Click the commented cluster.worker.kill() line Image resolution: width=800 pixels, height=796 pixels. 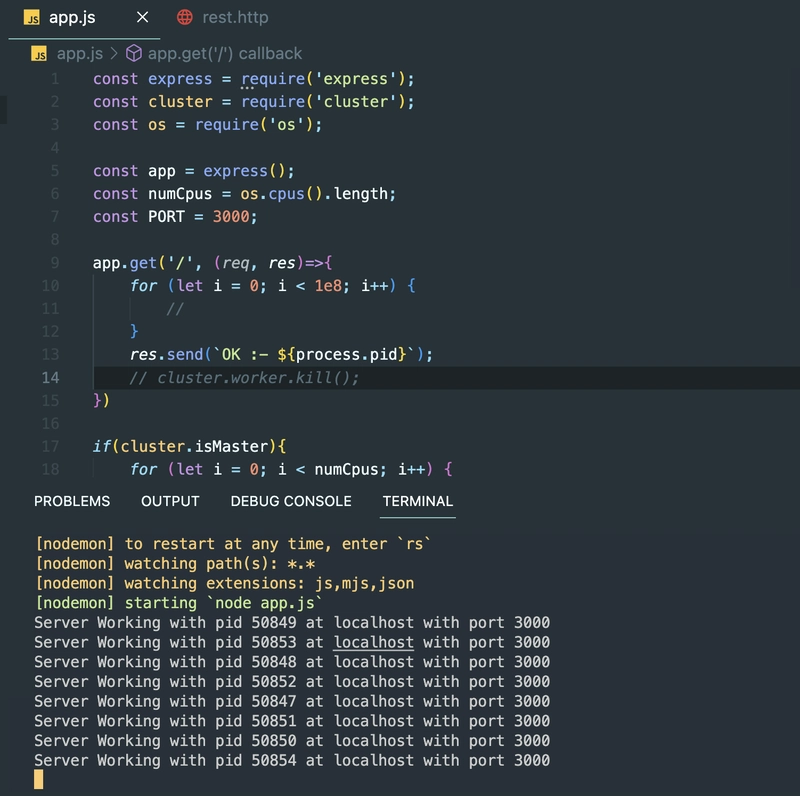click(244, 378)
